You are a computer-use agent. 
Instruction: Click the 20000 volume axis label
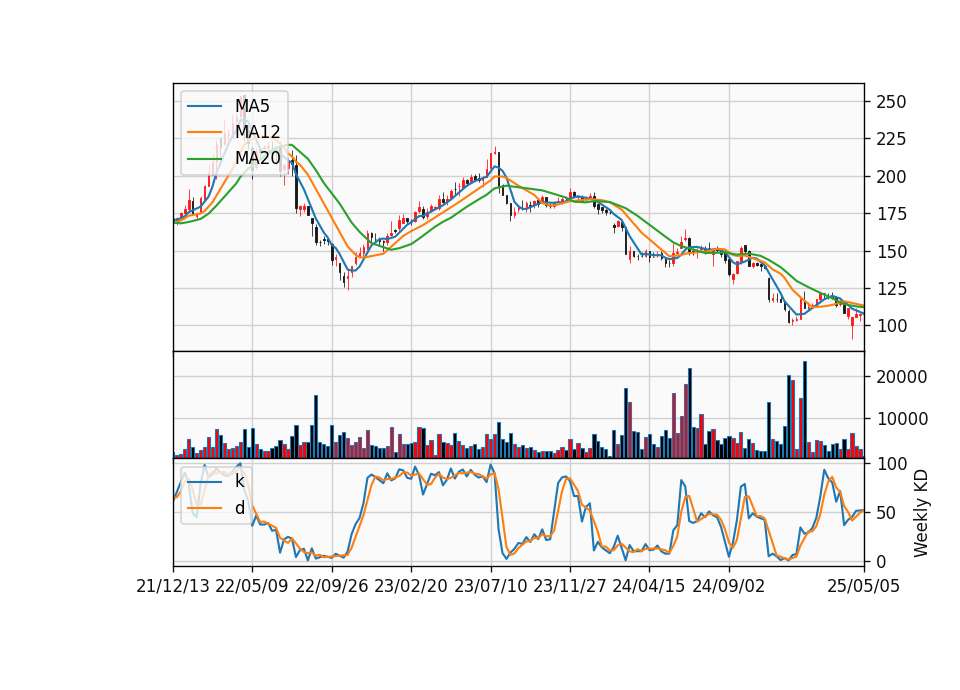[902, 377]
